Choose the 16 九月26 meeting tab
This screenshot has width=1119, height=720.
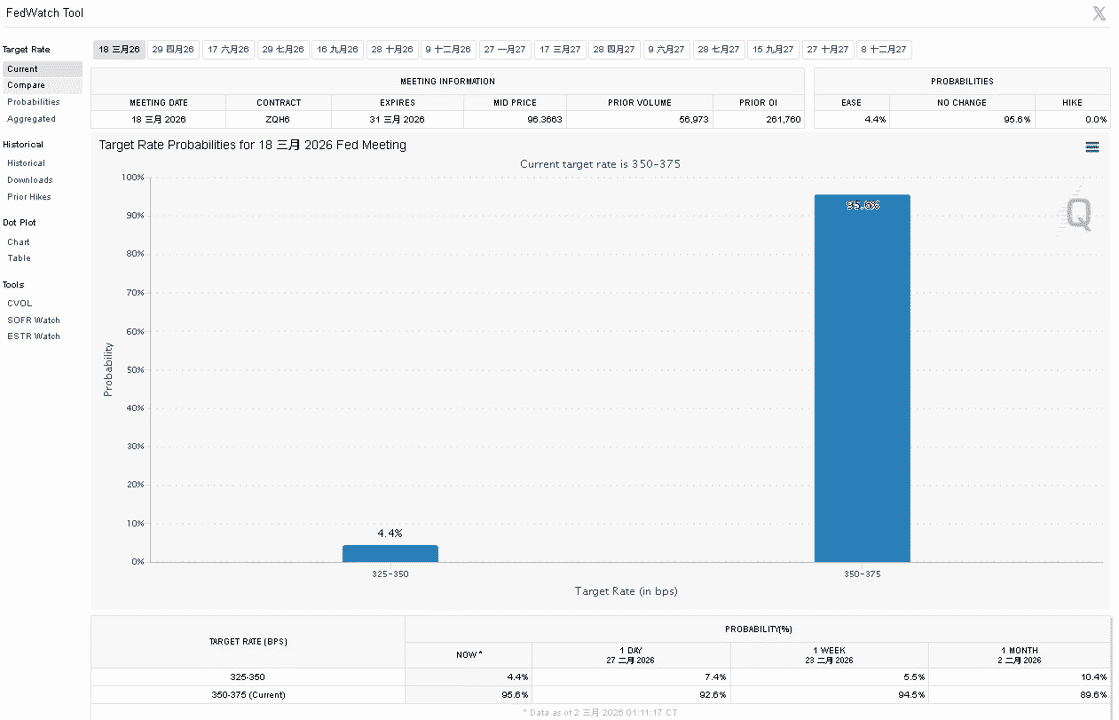point(338,49)
